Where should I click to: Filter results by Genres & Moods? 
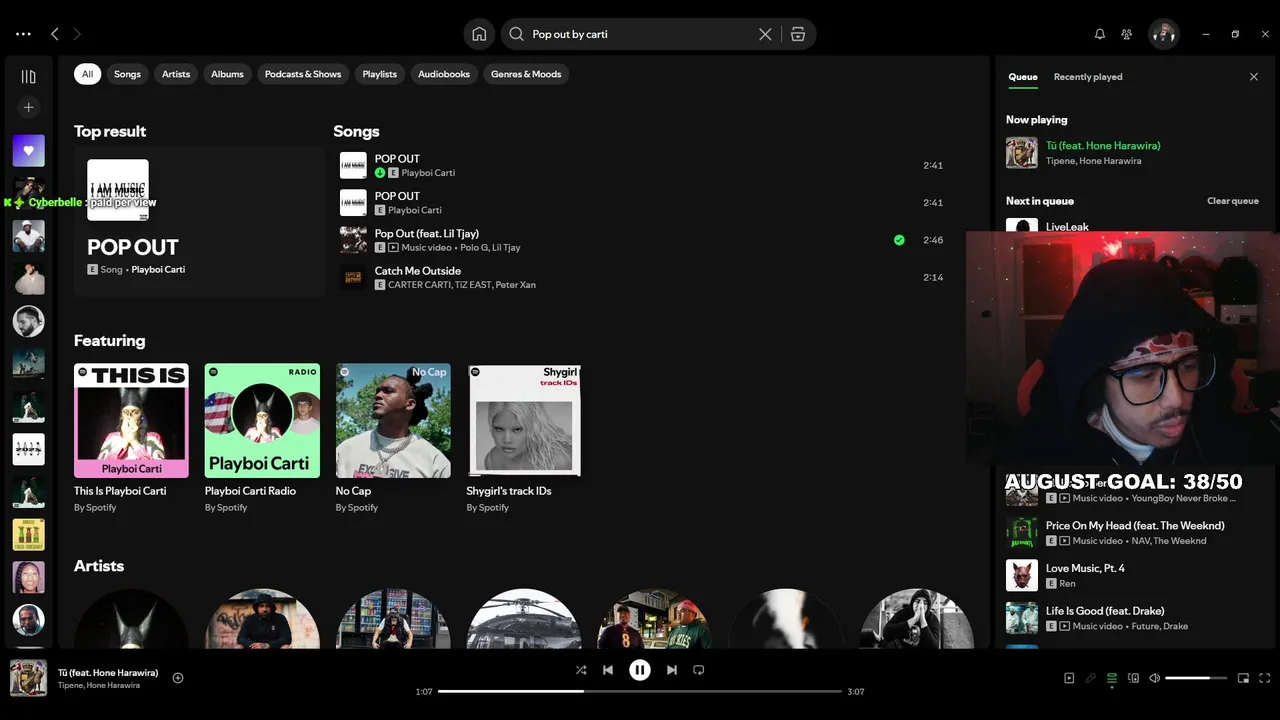coord(526,74)
